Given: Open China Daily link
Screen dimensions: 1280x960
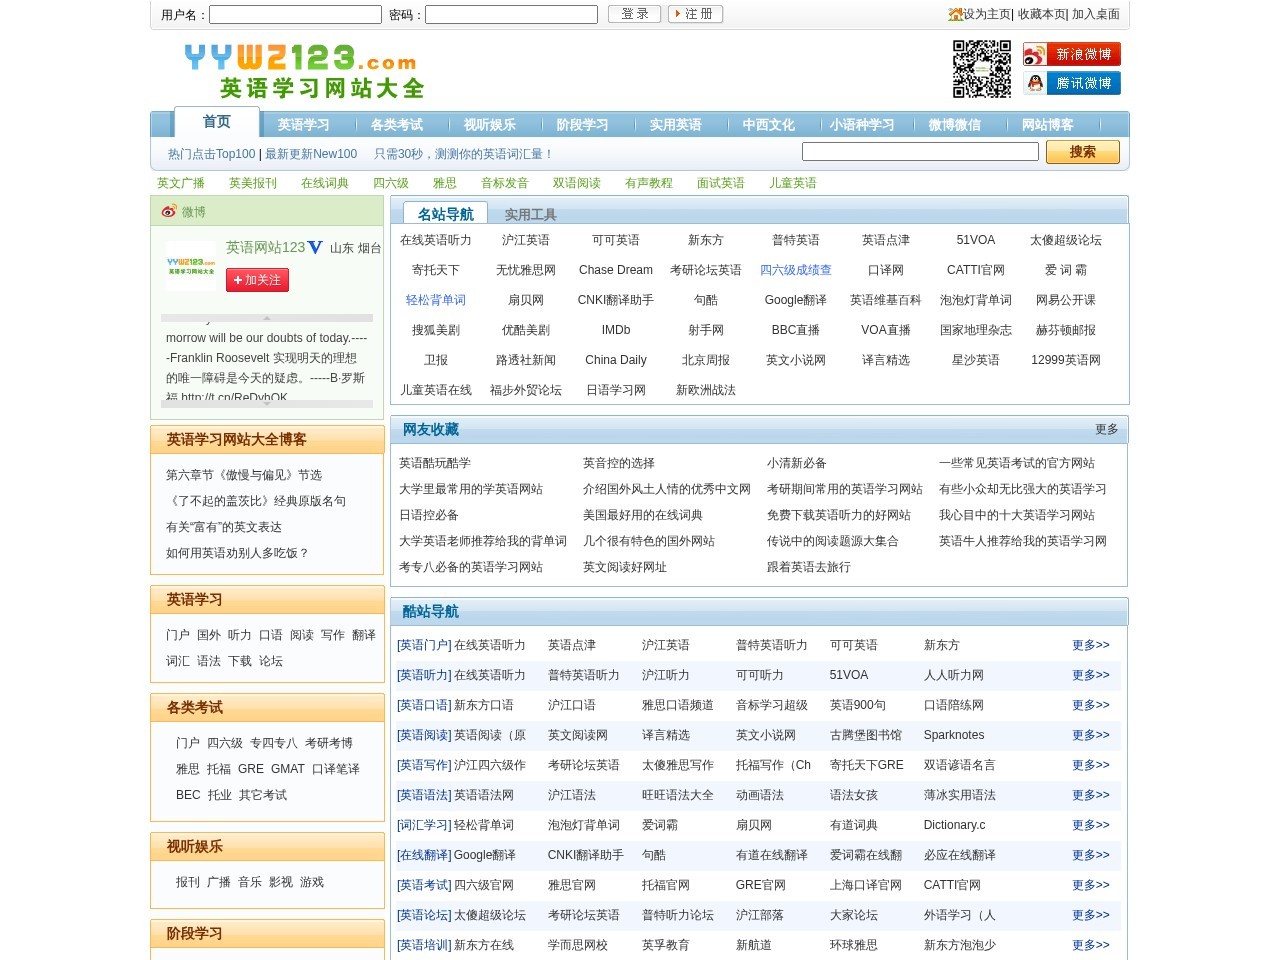Looking at the screenshot, I should 616,360.
